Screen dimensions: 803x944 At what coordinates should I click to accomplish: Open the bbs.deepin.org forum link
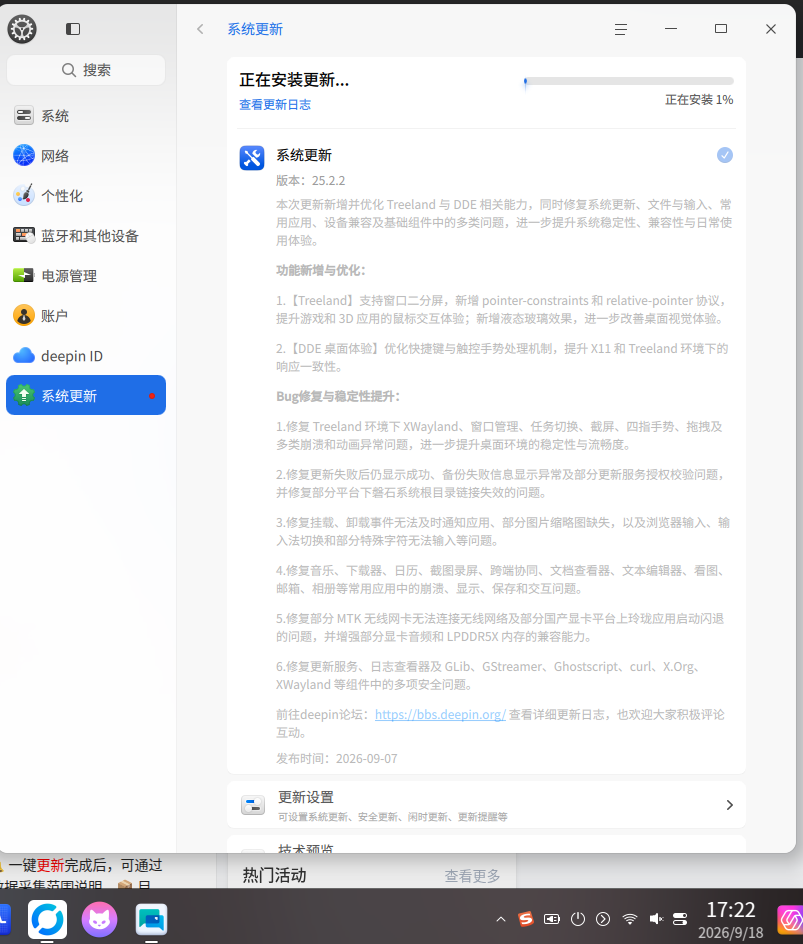(x=440, y=715)
